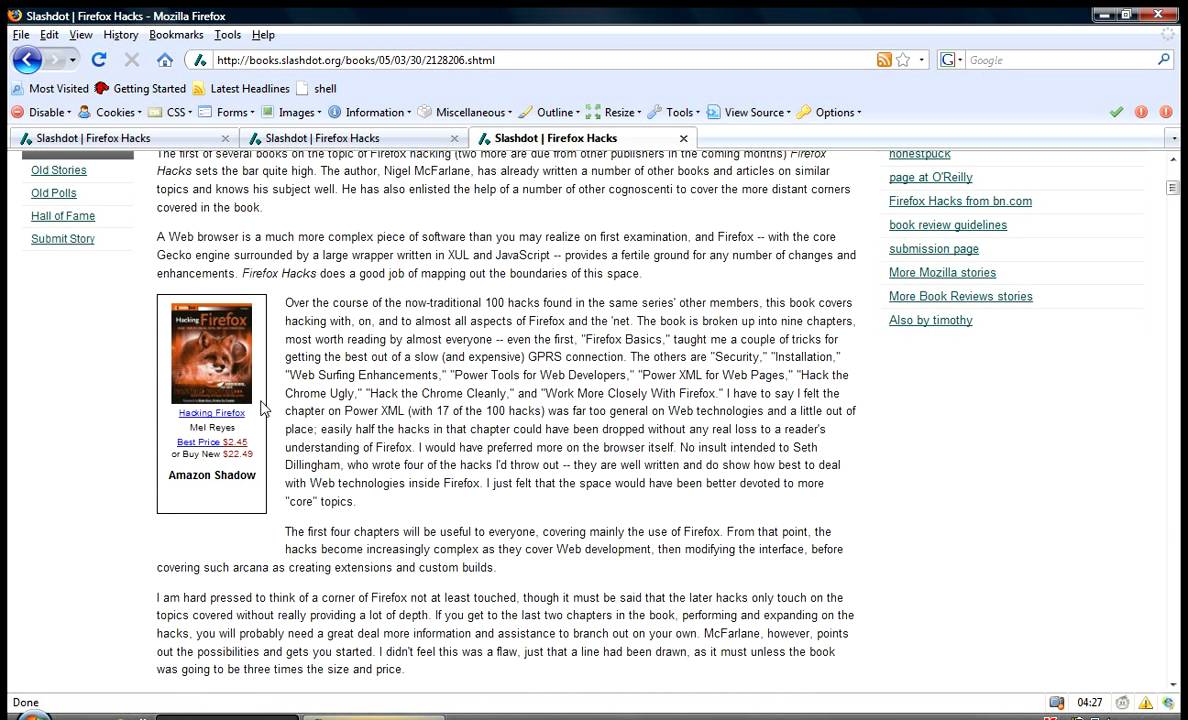Open the Help menu
Screen dimensions: 1188x720
263,35
